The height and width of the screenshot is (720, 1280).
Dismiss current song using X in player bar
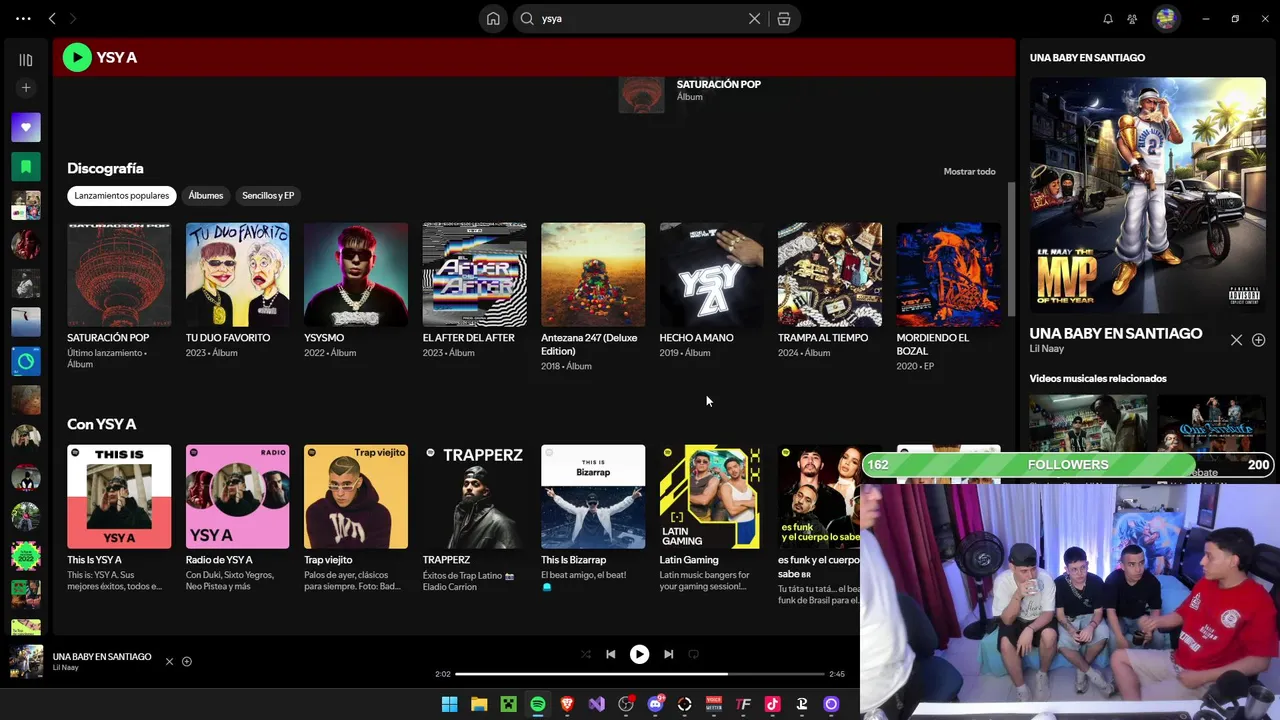click(x=169, y=661)
